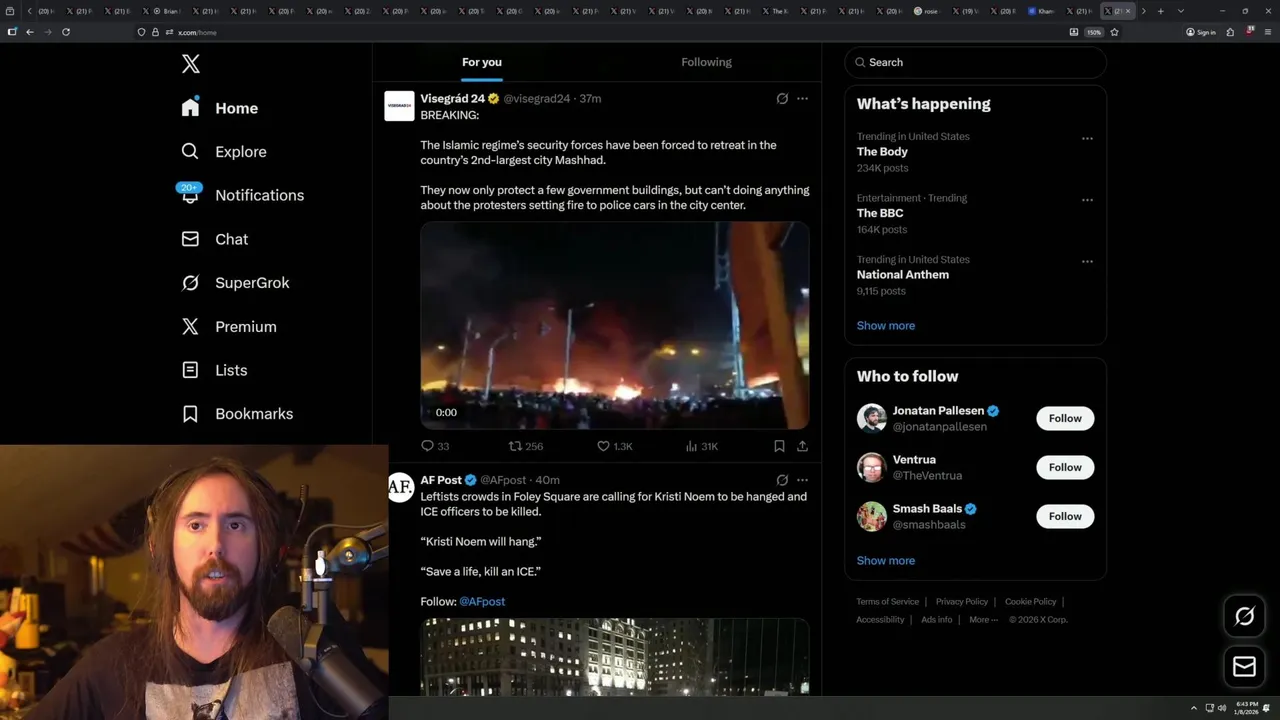Image resolution: width=1280 pixels, height=720 pixels.
Task: Open The Body trending topic
Action: (x=882, y=152)
